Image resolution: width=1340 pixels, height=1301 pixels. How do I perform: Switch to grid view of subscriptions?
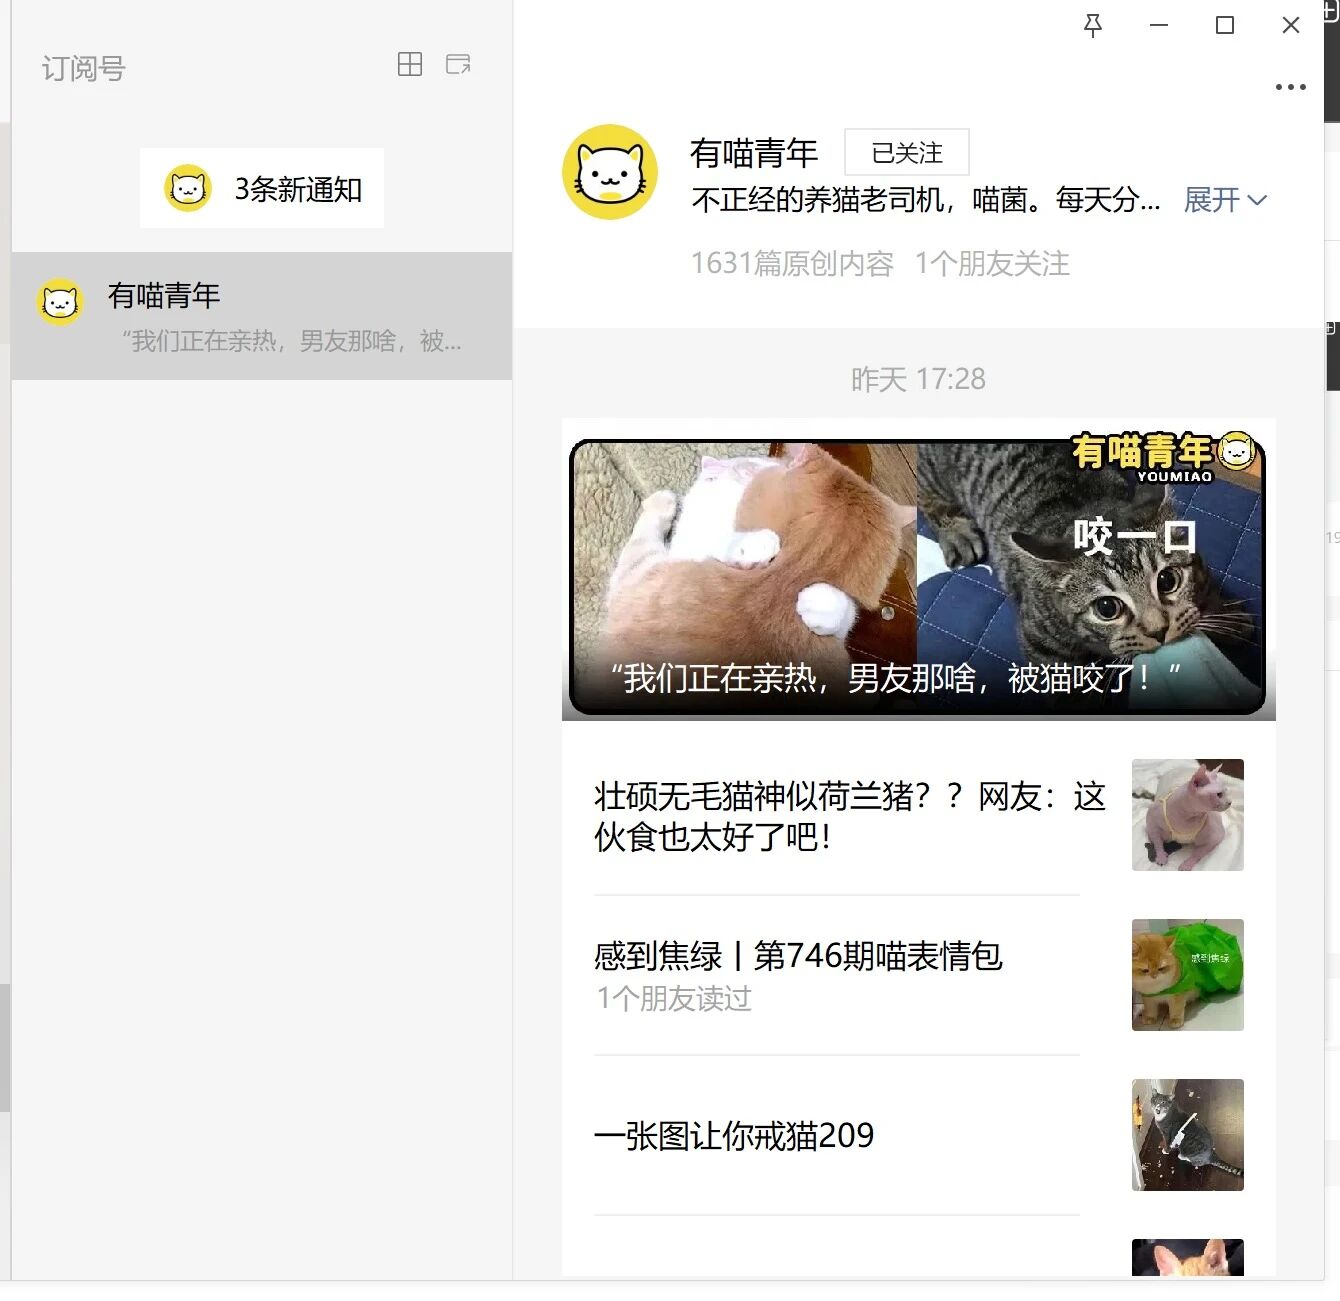coord(410,64)
